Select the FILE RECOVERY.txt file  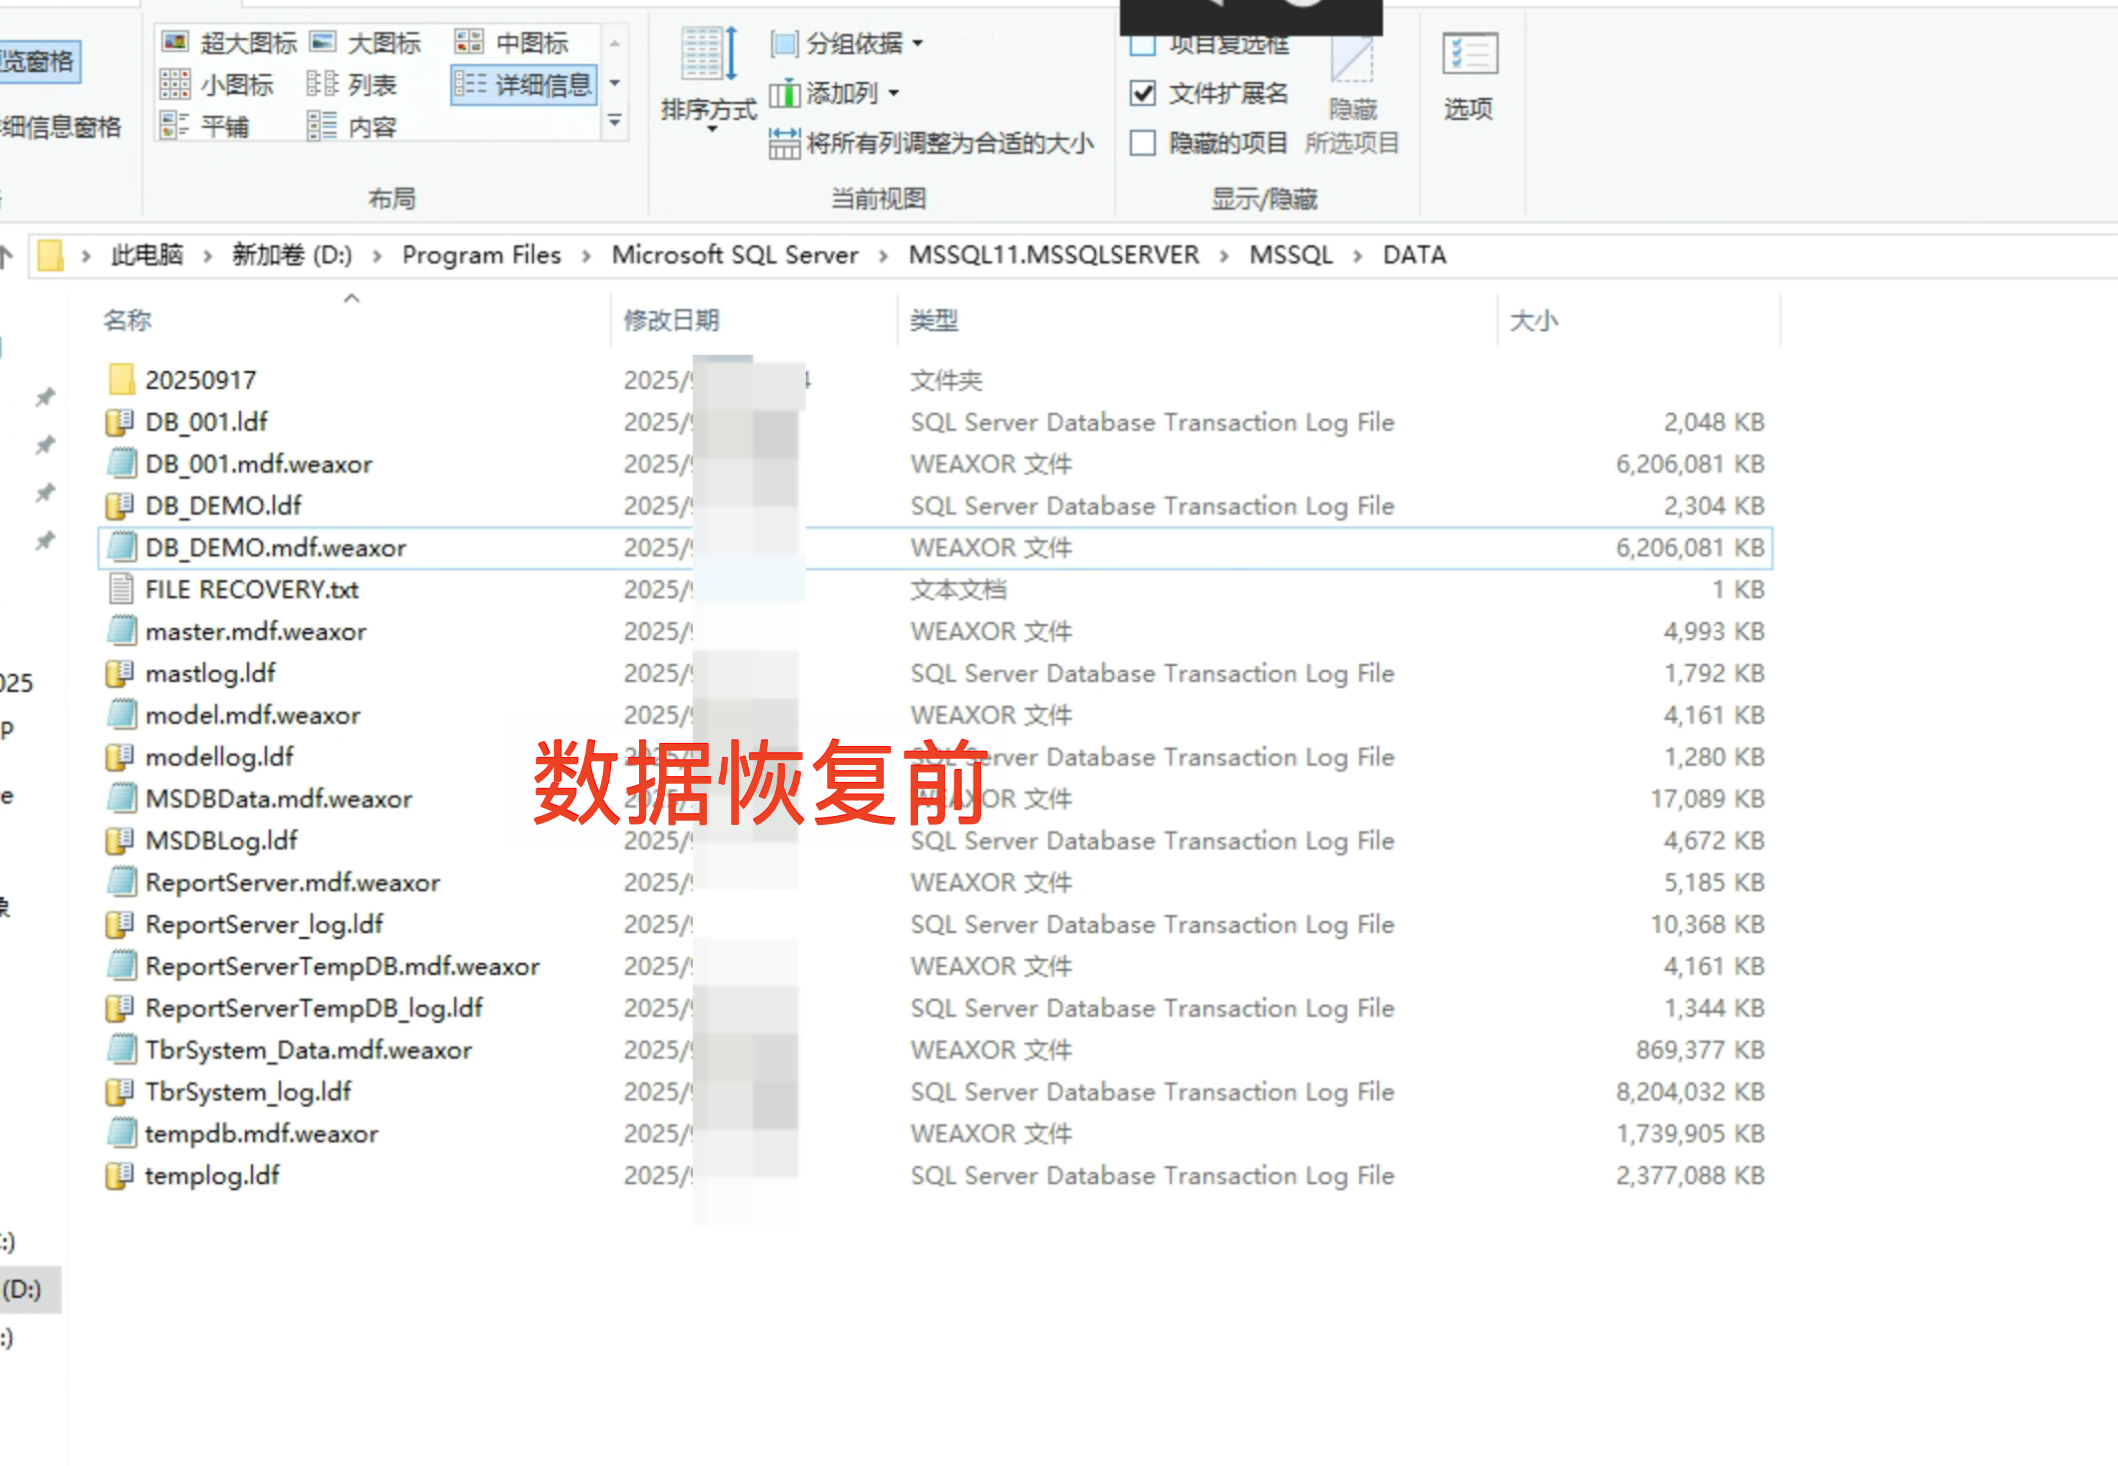point(252,590)
